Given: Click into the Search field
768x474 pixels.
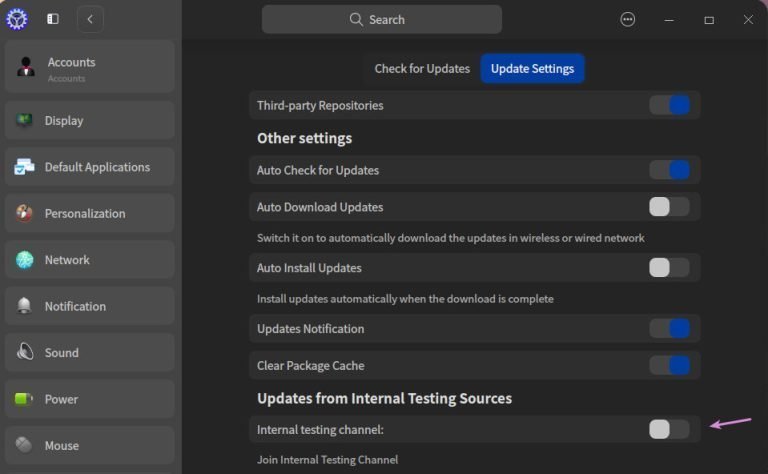Looking at the screenshot, I should (382, 20).
